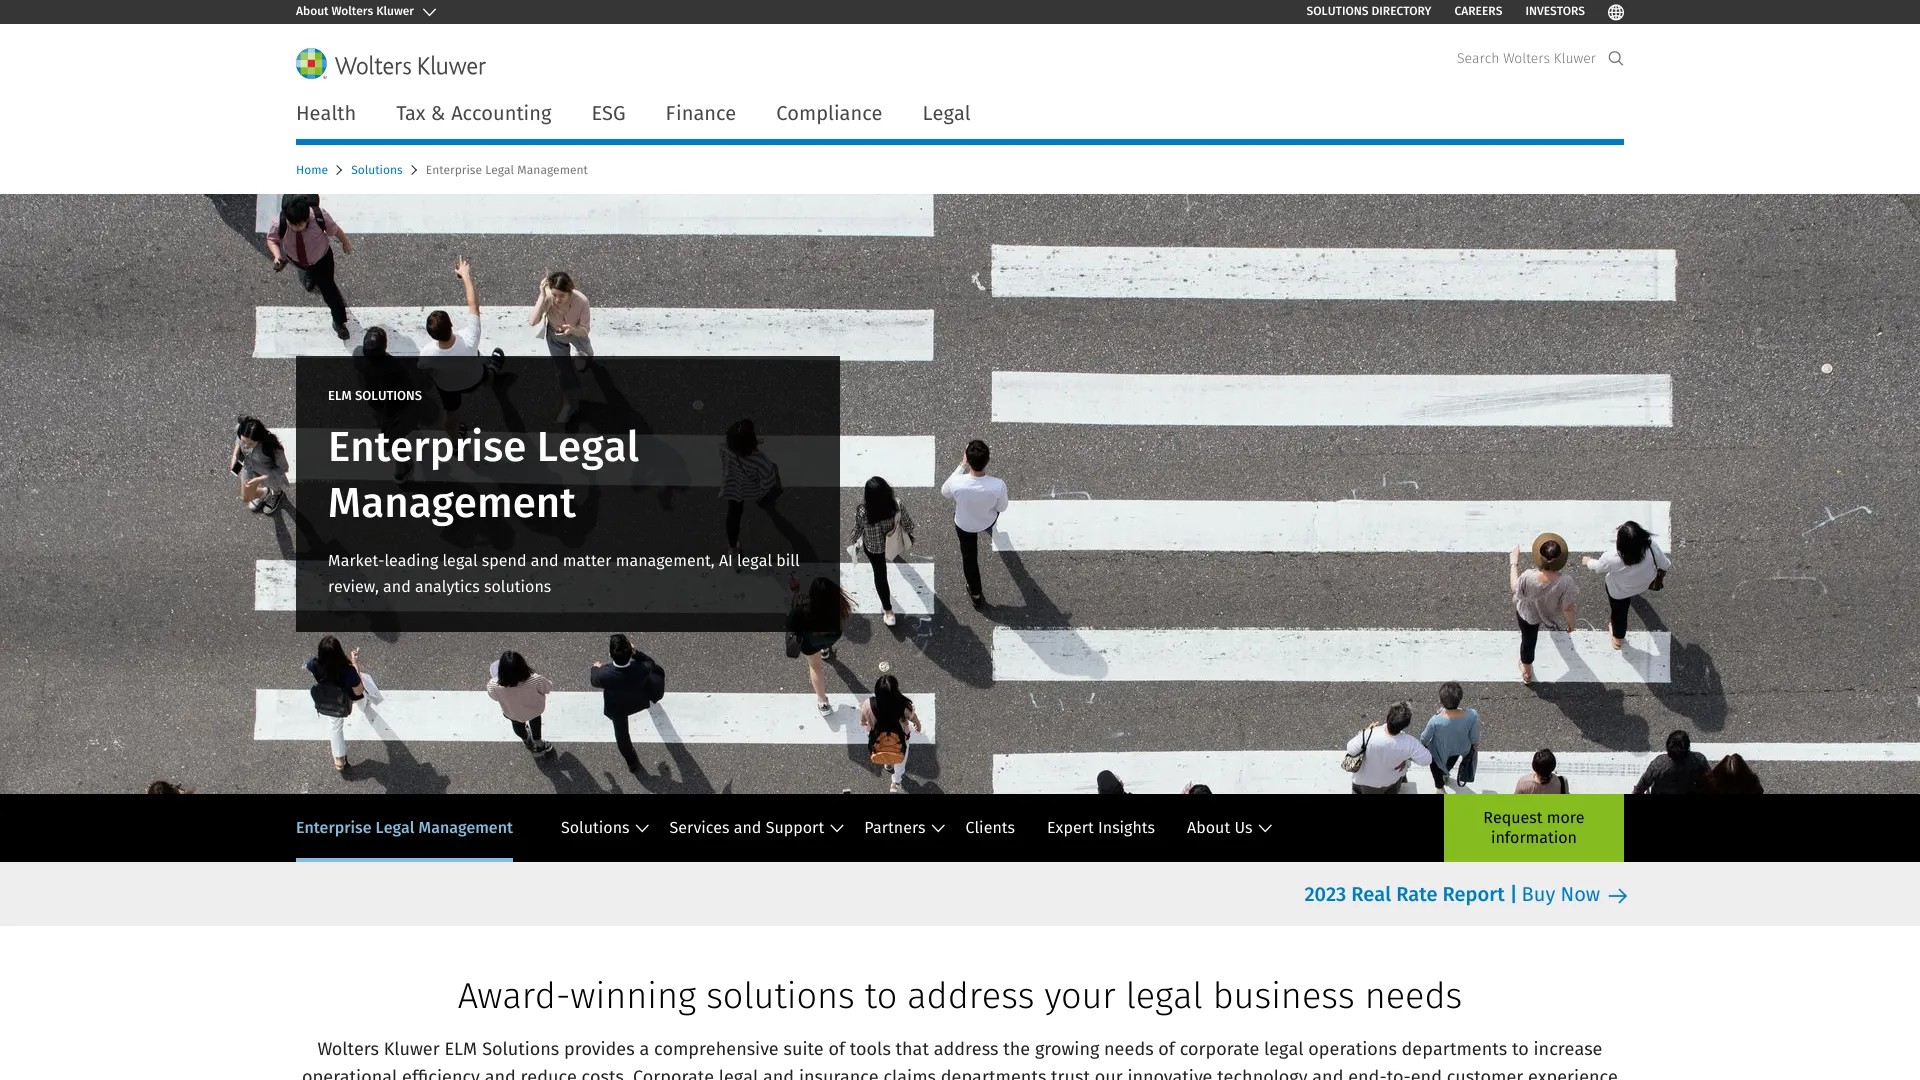Expand the About Us dropdown
This screenshot has width=1920, height=1080.
coord(1264,828)
